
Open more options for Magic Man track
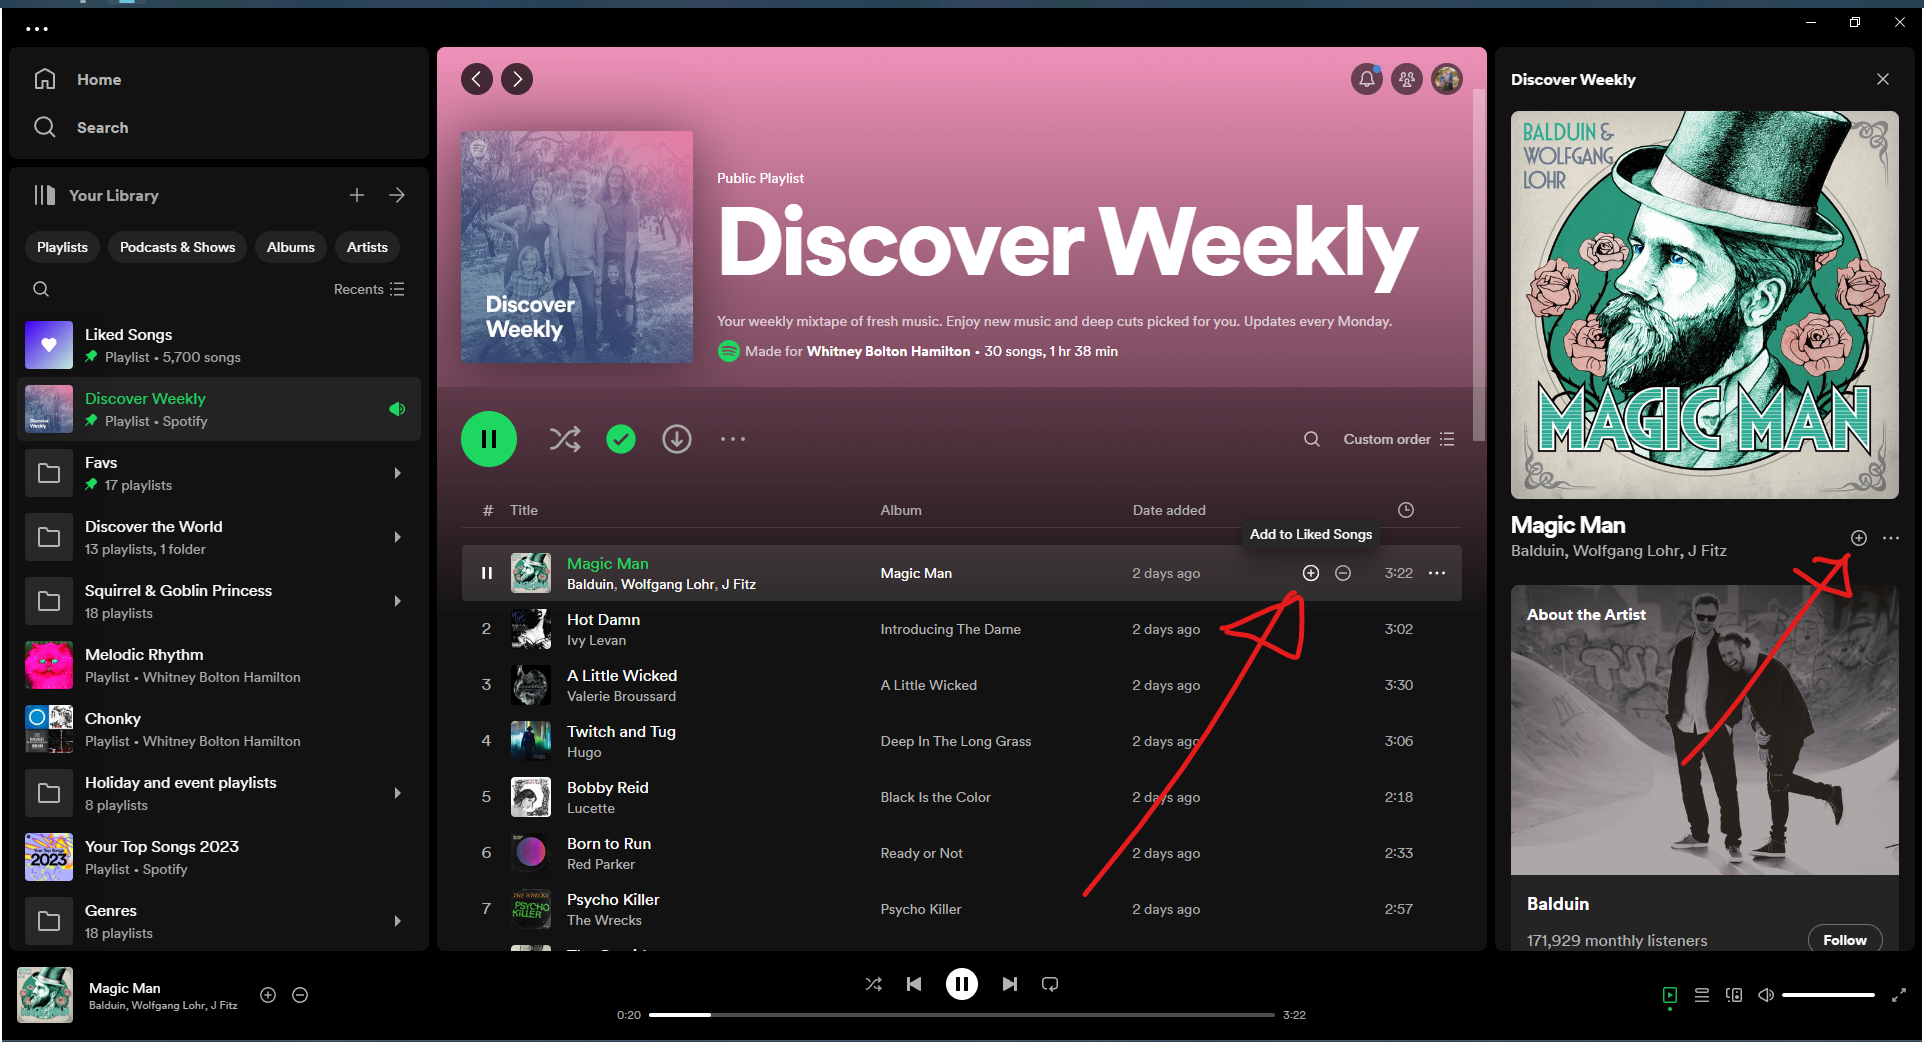coord(1437,573)
